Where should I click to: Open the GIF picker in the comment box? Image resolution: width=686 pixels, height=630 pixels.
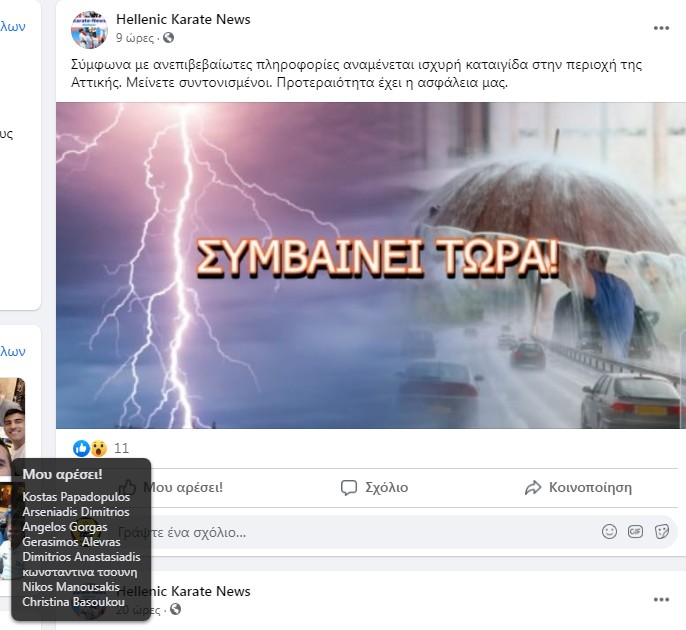(635, 532)
